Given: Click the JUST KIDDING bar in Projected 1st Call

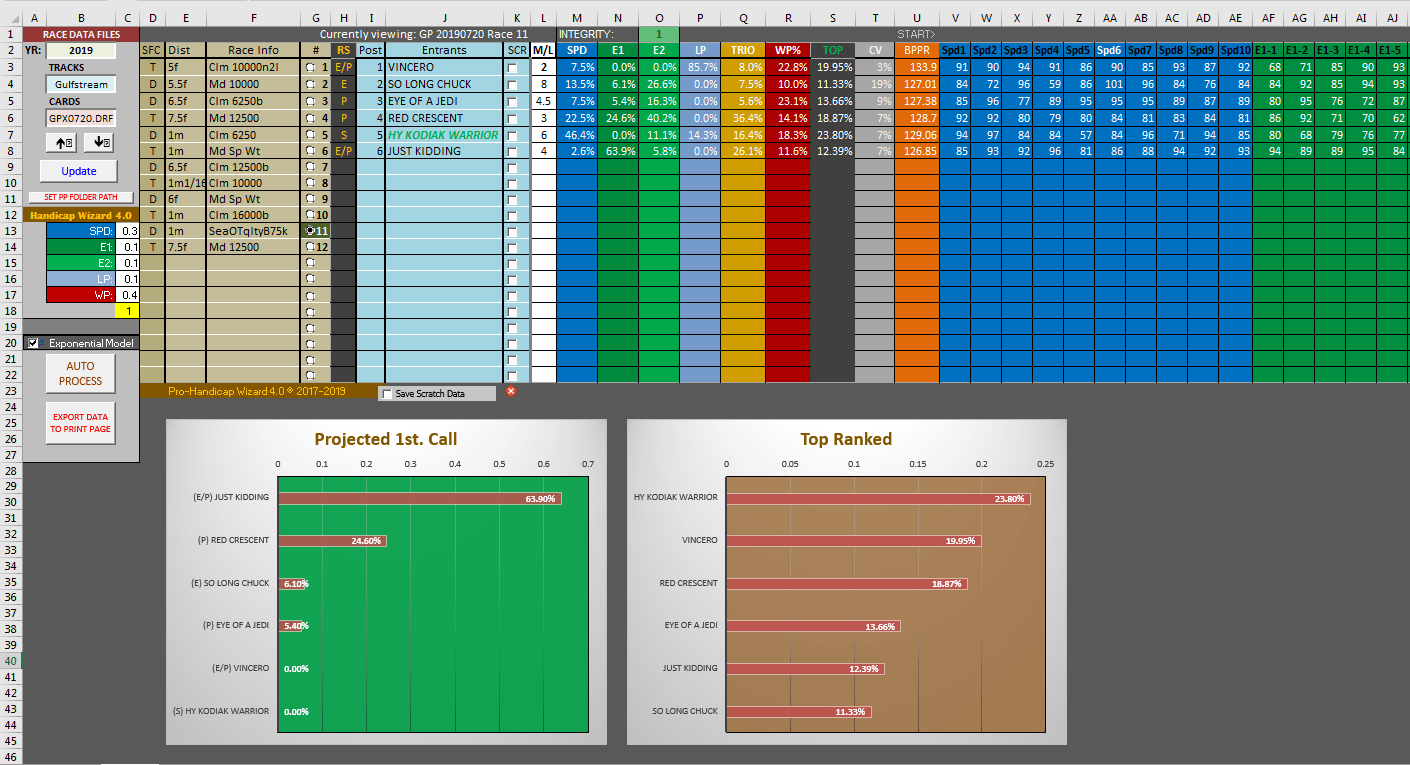Looking at the screenshot, I should coord(418,498).
